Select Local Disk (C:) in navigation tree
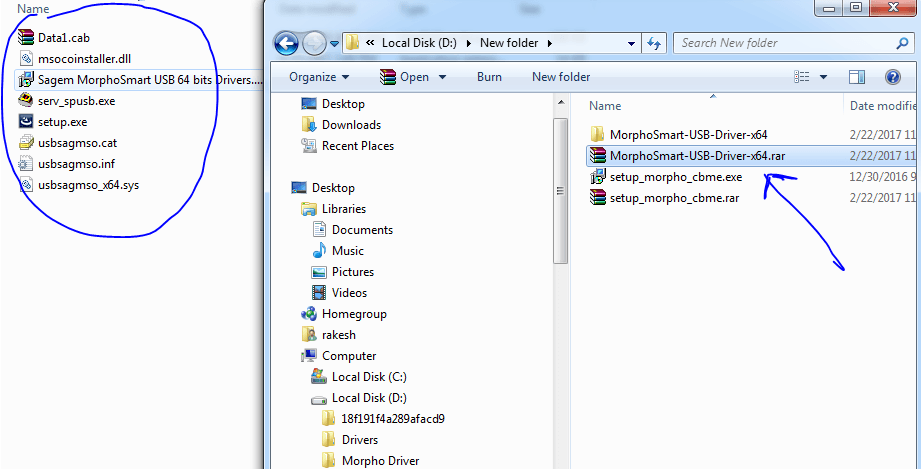The width and height of the screenshot is (921, 469). click(368, 377)
